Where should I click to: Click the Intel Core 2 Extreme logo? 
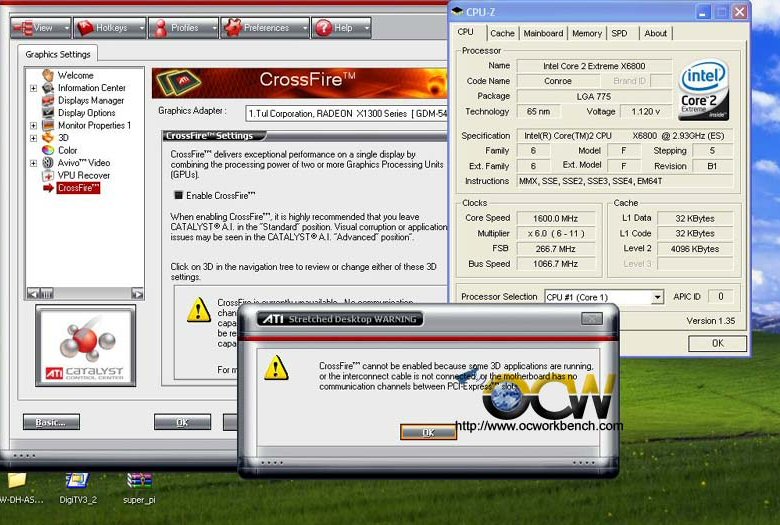[x=703, y=90]
